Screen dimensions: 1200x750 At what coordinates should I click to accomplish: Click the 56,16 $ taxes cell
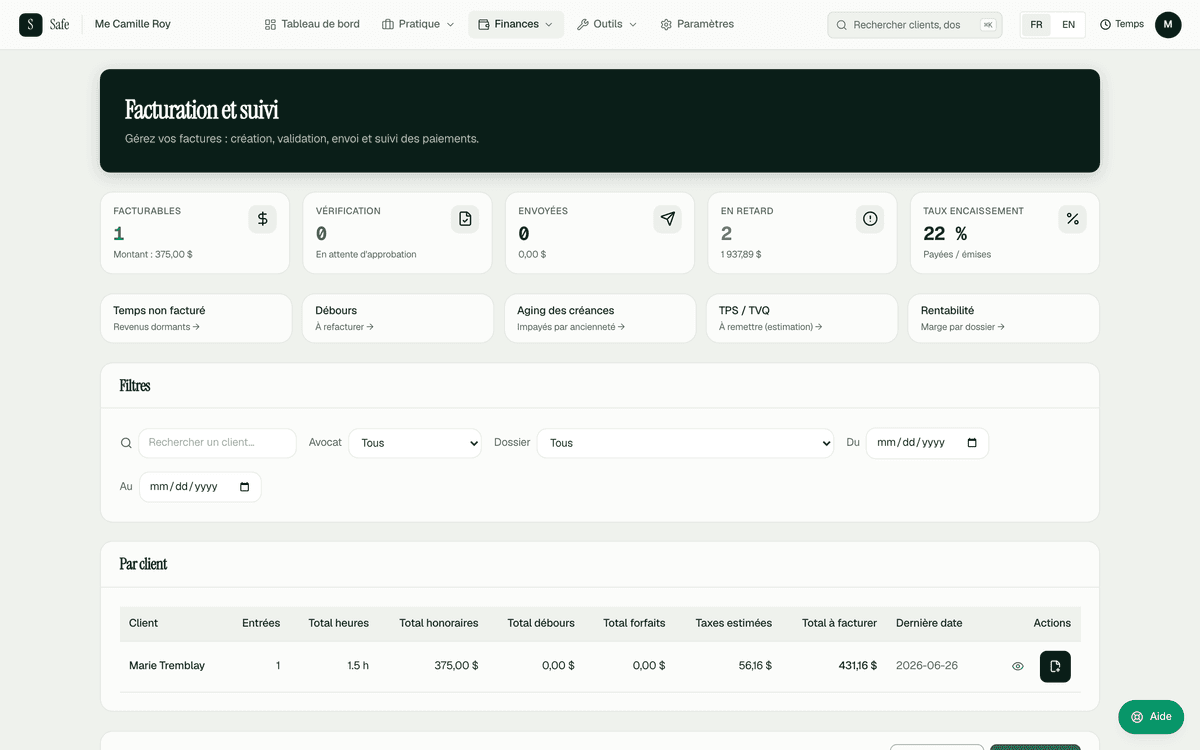(755, 666)
